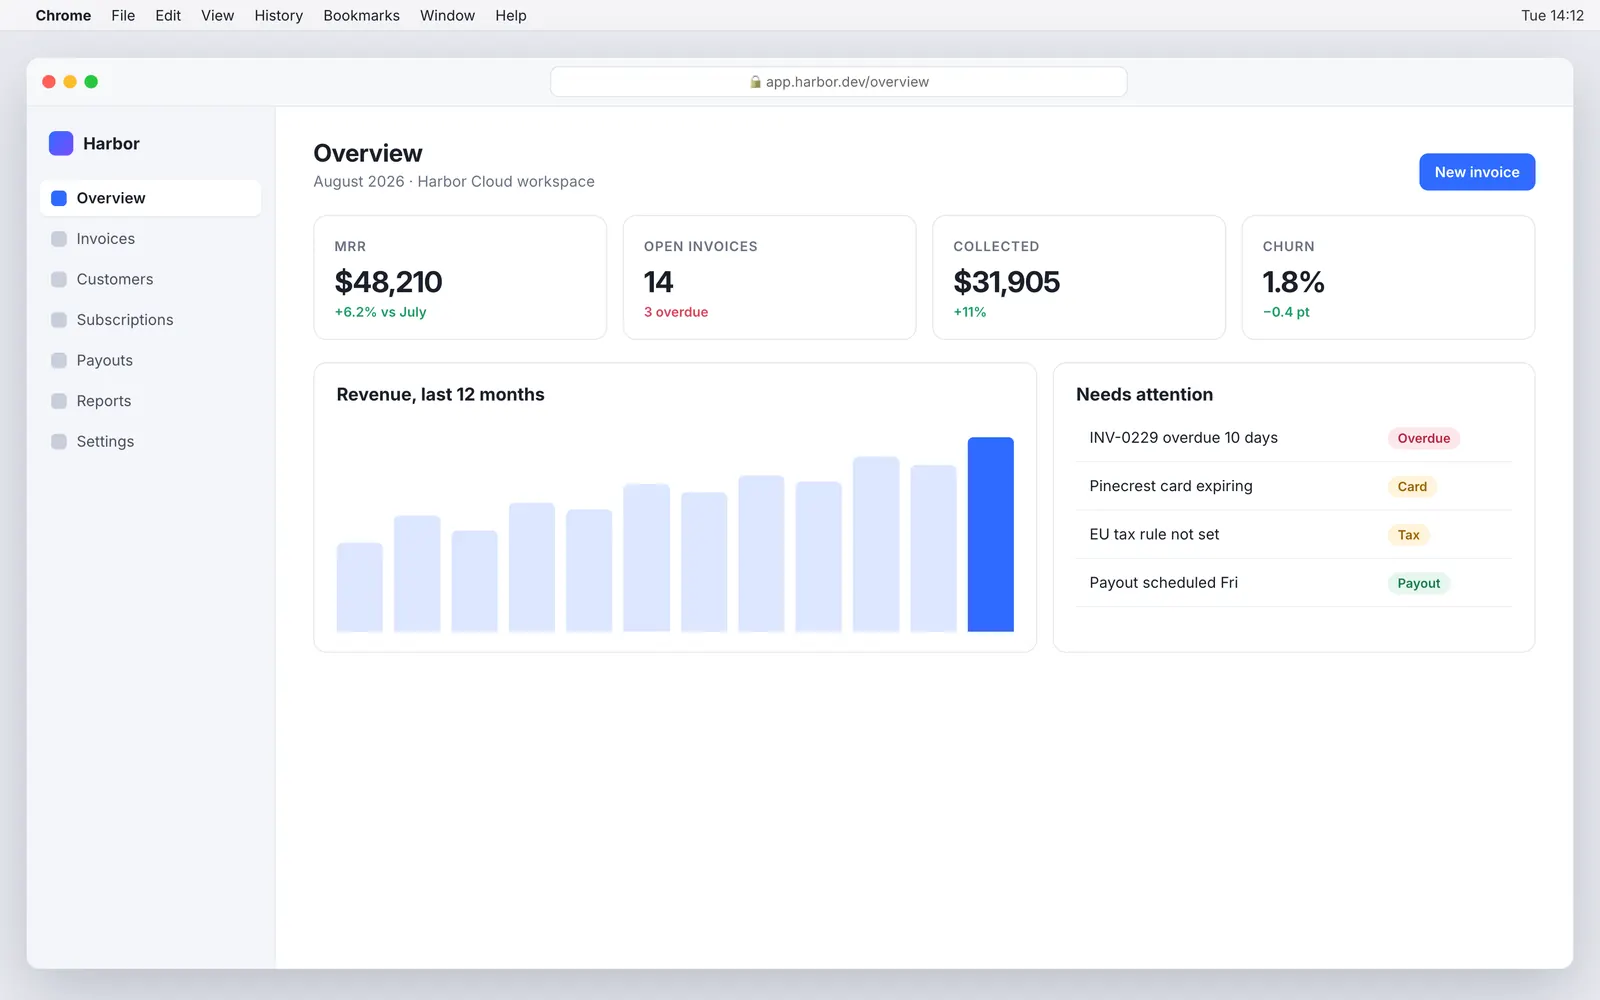Select the highlighted blue revenue bar
Image resolution: width=1600 pixels, height=1000 pixels.
(x=990, y=534)
